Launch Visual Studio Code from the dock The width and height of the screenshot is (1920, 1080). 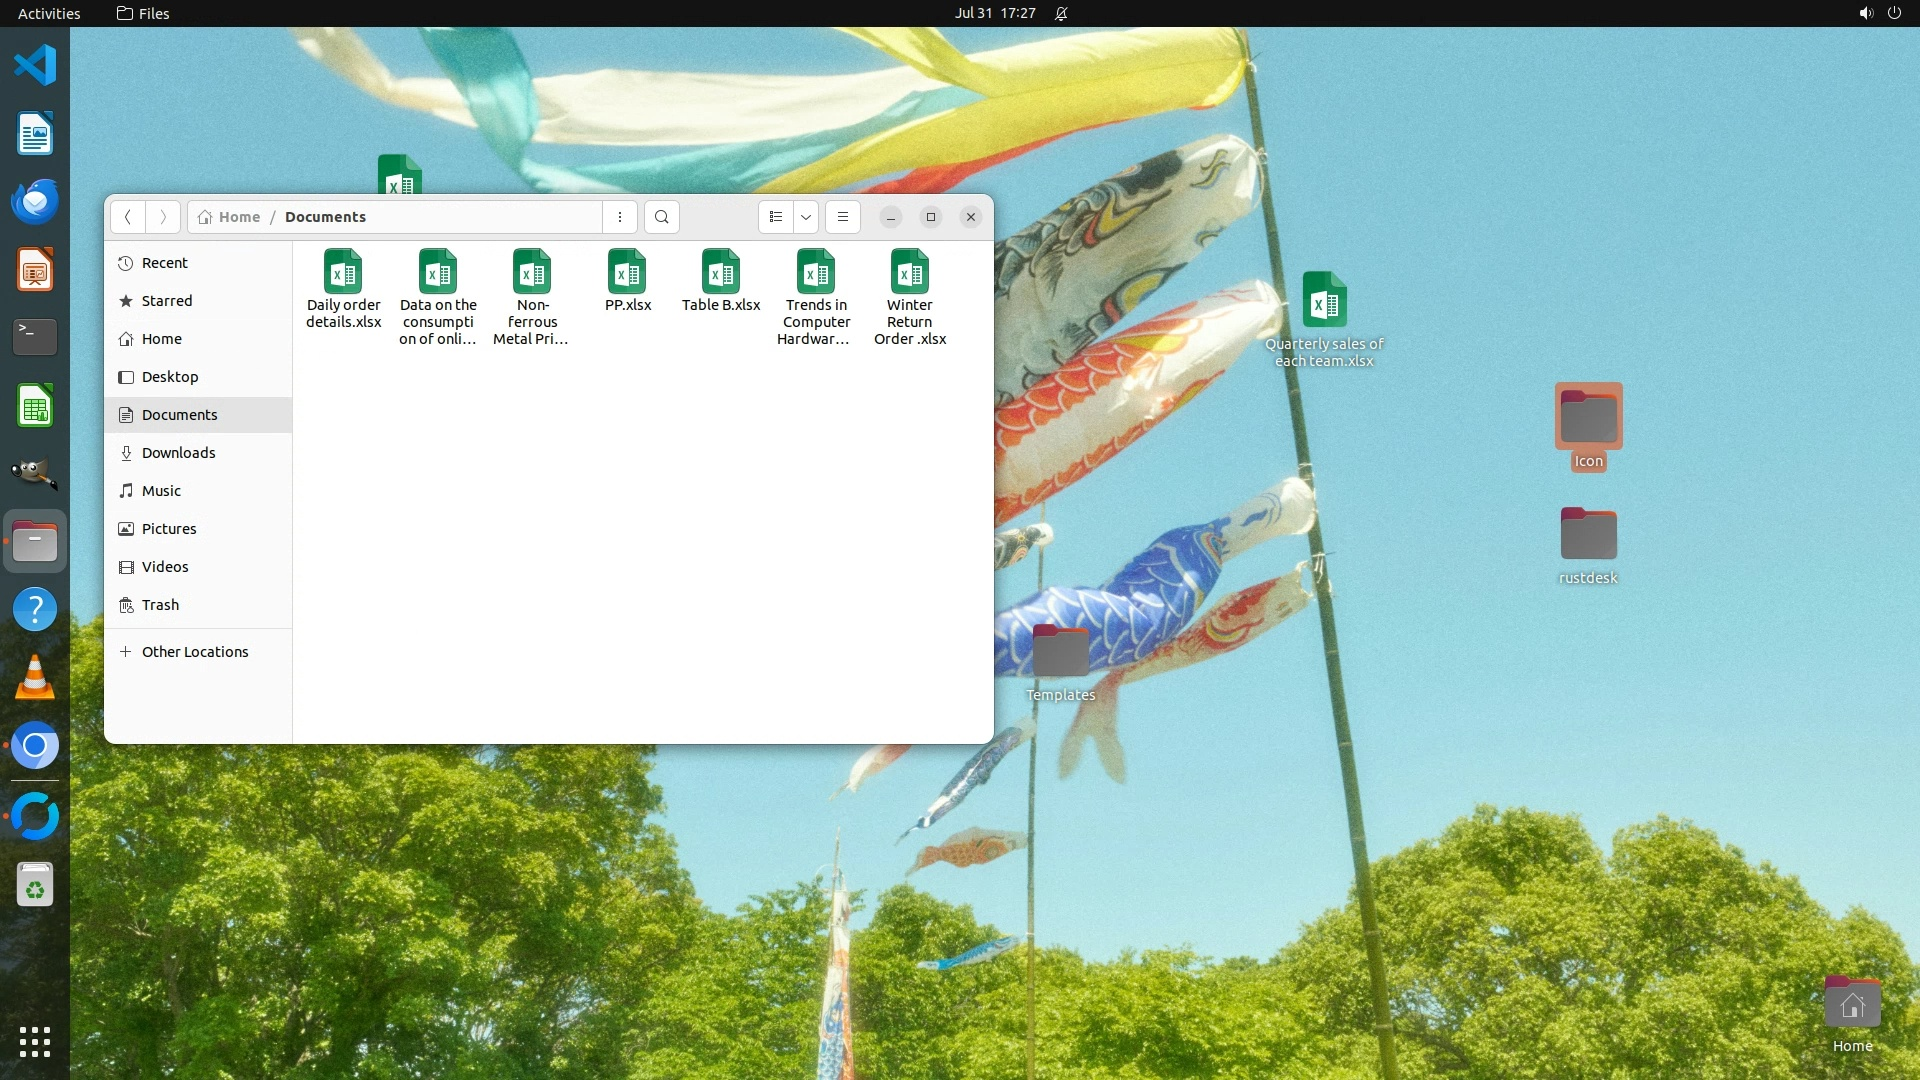tap(35, 66)
